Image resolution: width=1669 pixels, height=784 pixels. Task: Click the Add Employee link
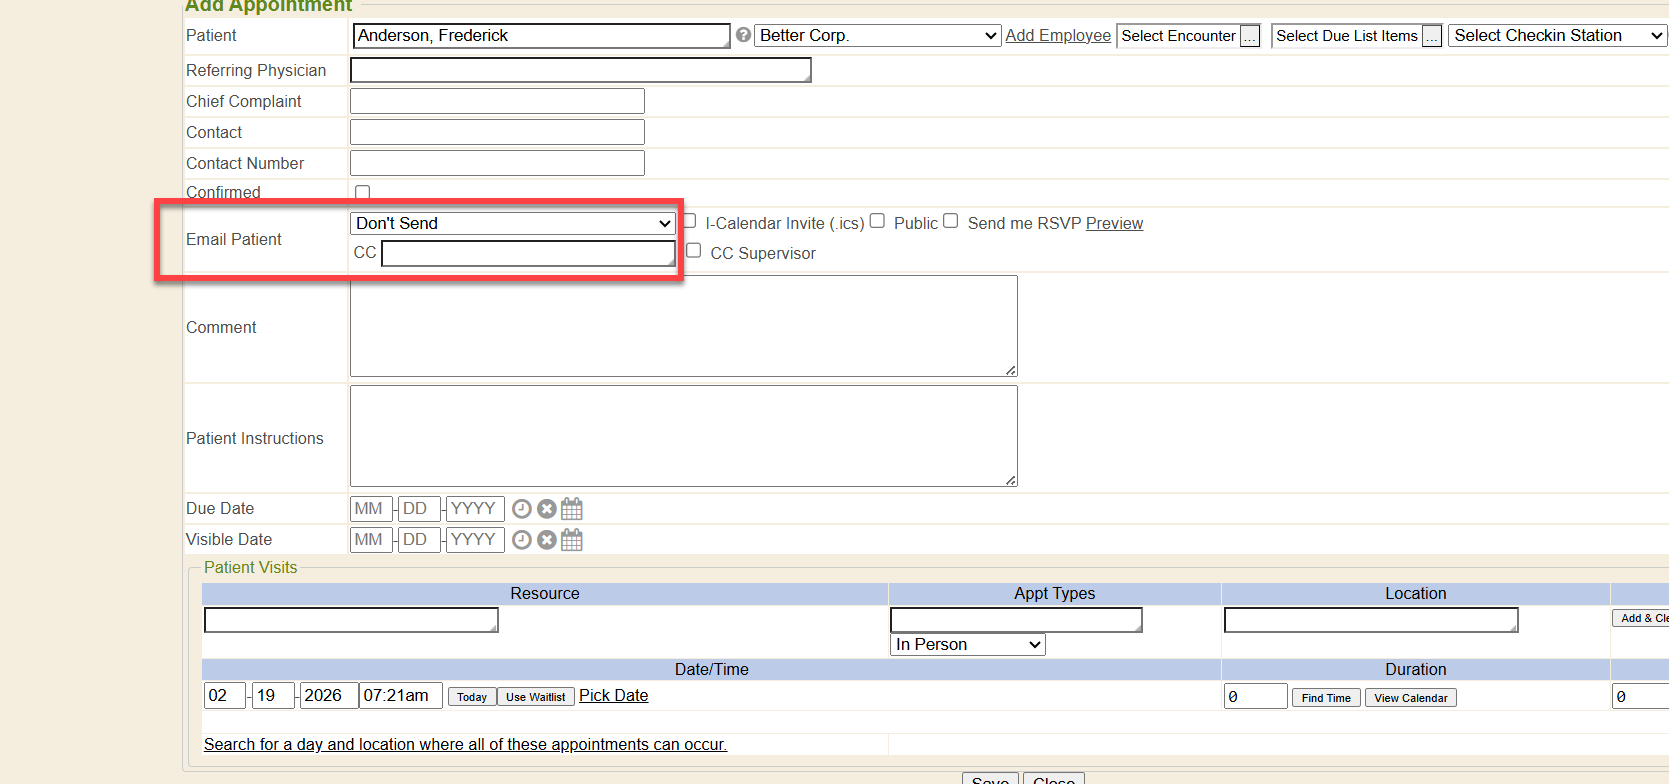(1058, 36)
